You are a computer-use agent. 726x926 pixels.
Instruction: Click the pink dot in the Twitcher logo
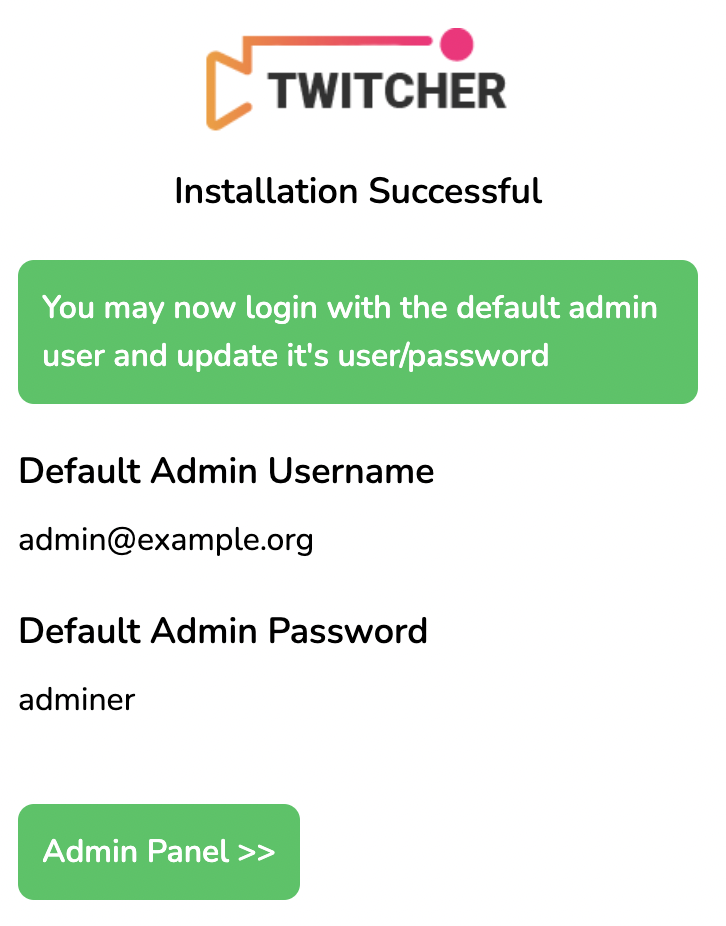tap(456, 43)
